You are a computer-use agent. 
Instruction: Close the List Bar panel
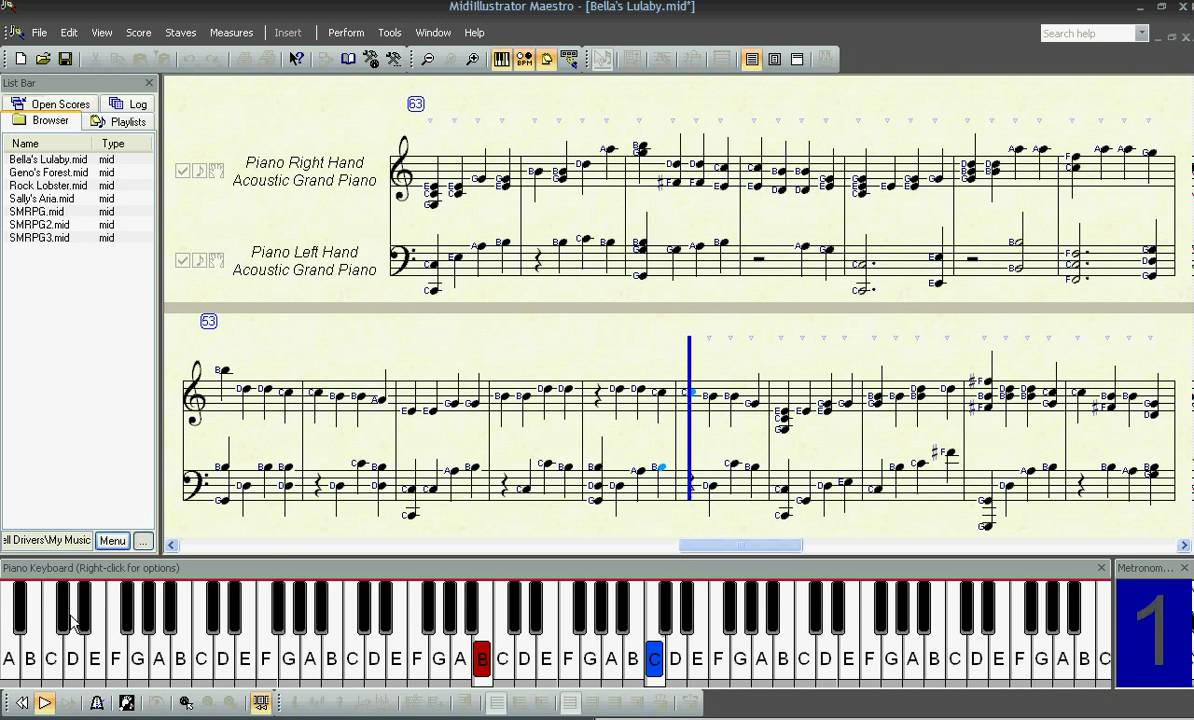[x=149, y=82]
